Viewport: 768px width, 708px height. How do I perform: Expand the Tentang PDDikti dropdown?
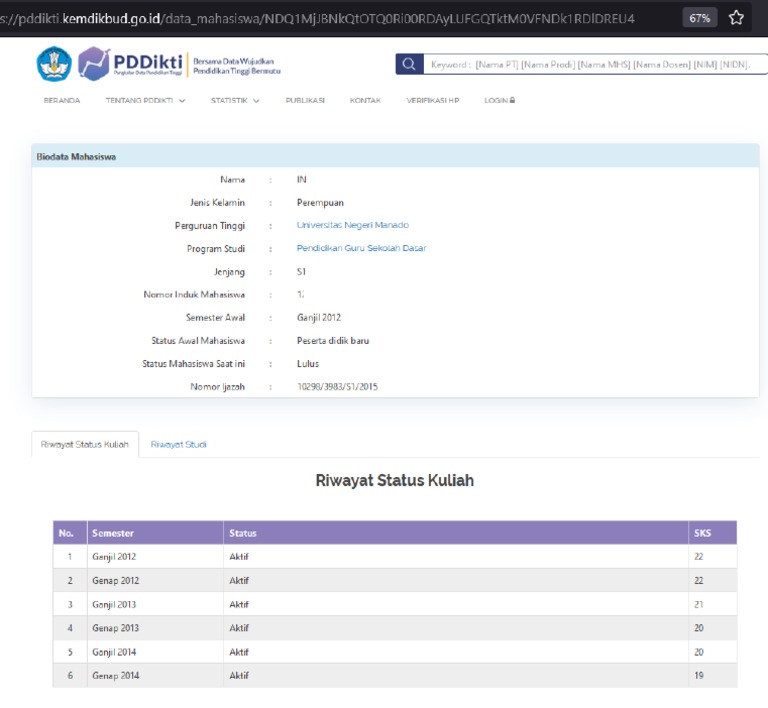point(145,100)
